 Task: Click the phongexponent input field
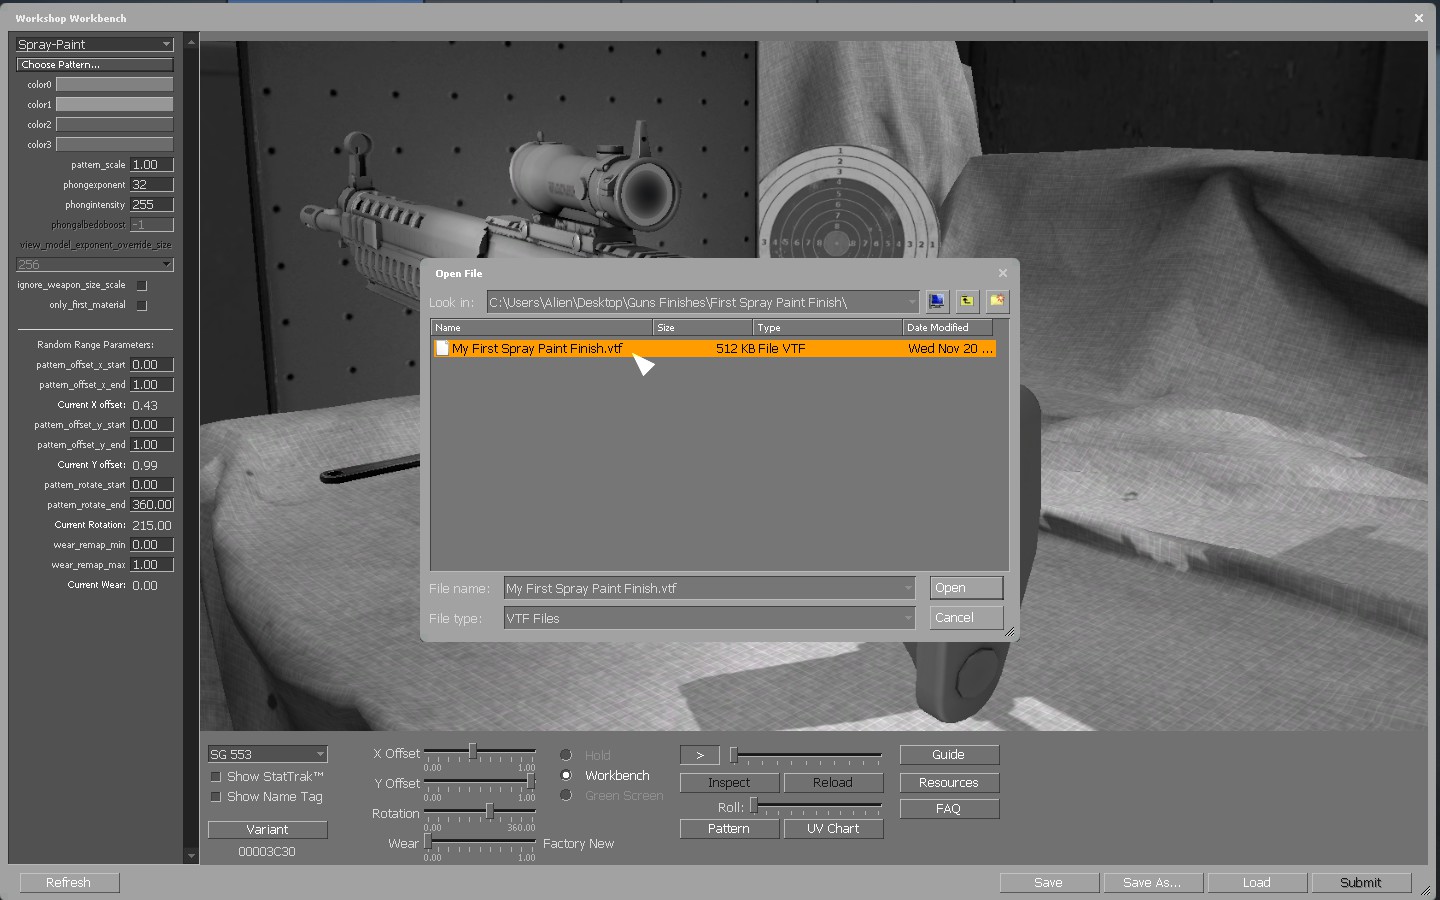(x=152, y=184)
